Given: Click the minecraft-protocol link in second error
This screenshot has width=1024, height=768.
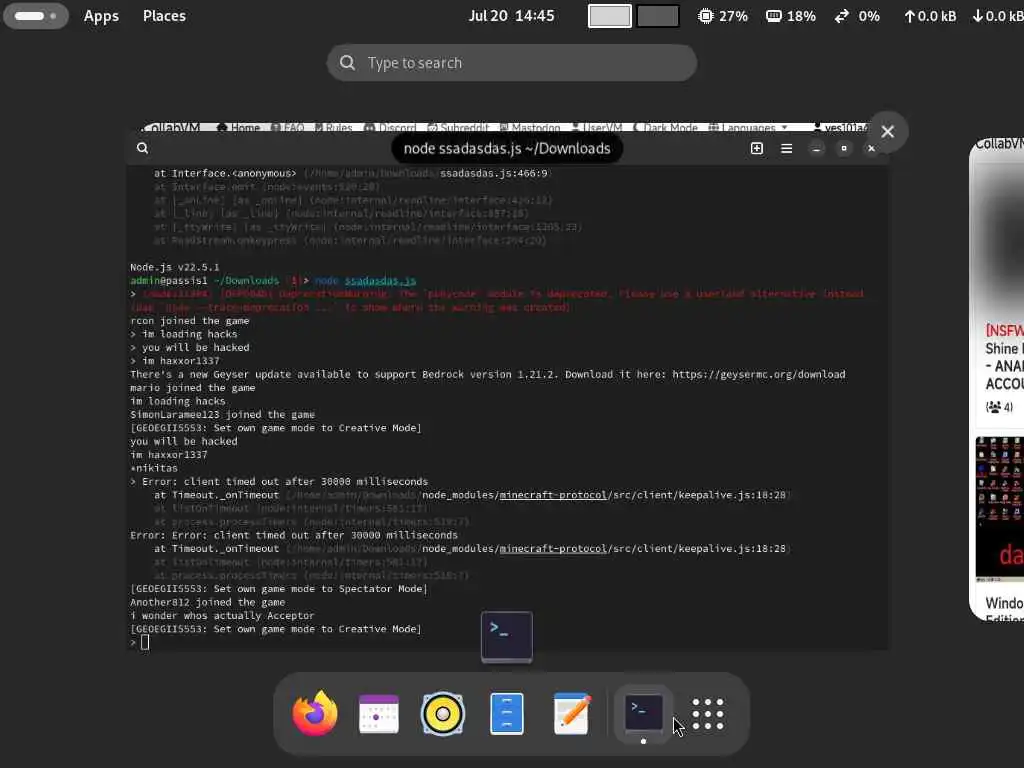Looking at the screenshot, I should point(552,549).
